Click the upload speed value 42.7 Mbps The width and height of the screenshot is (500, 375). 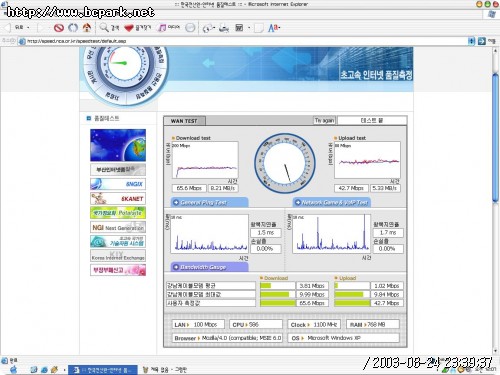pos(351,188)
